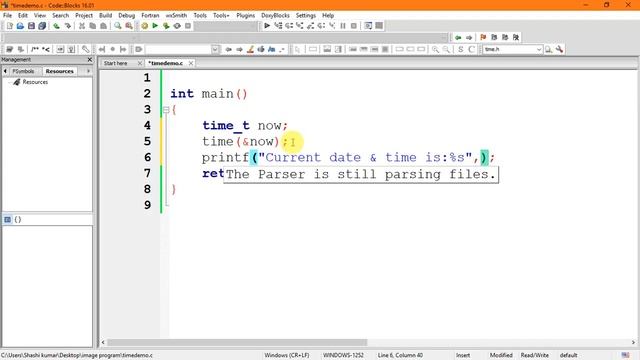
Task: Open the Build menu
Action: pos(105,15)
